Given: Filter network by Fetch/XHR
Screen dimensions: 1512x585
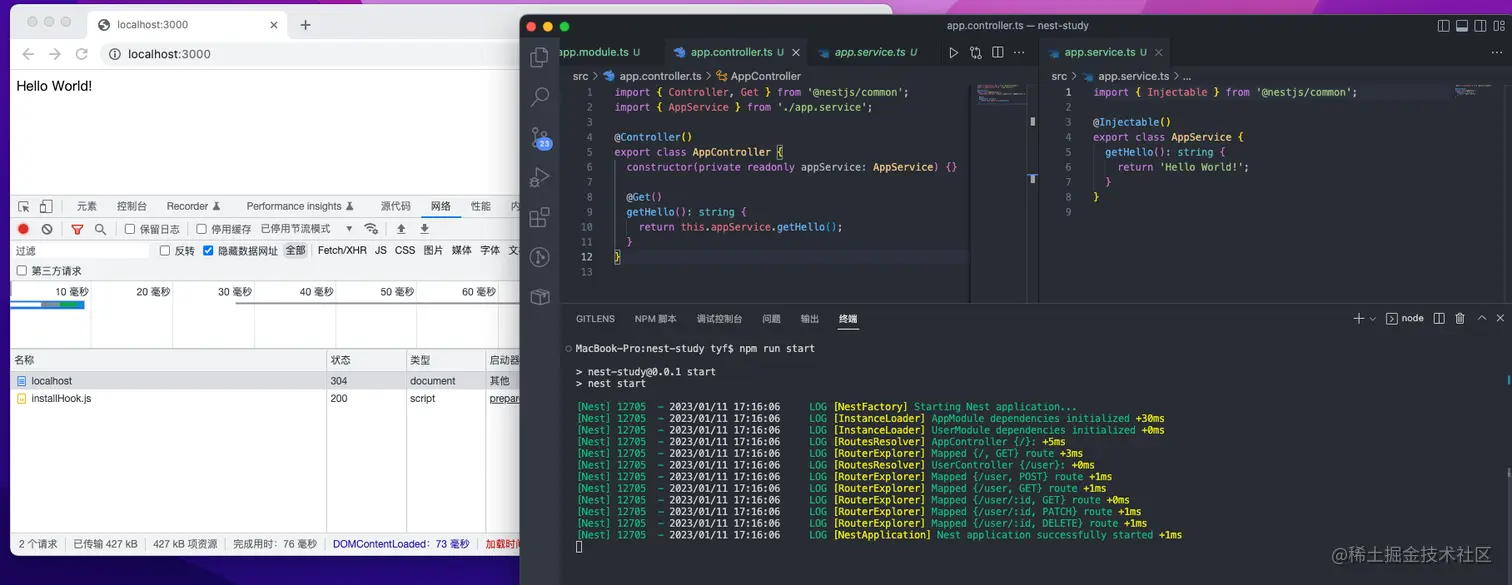Looking at the screenshot, I should coord(342,250).
